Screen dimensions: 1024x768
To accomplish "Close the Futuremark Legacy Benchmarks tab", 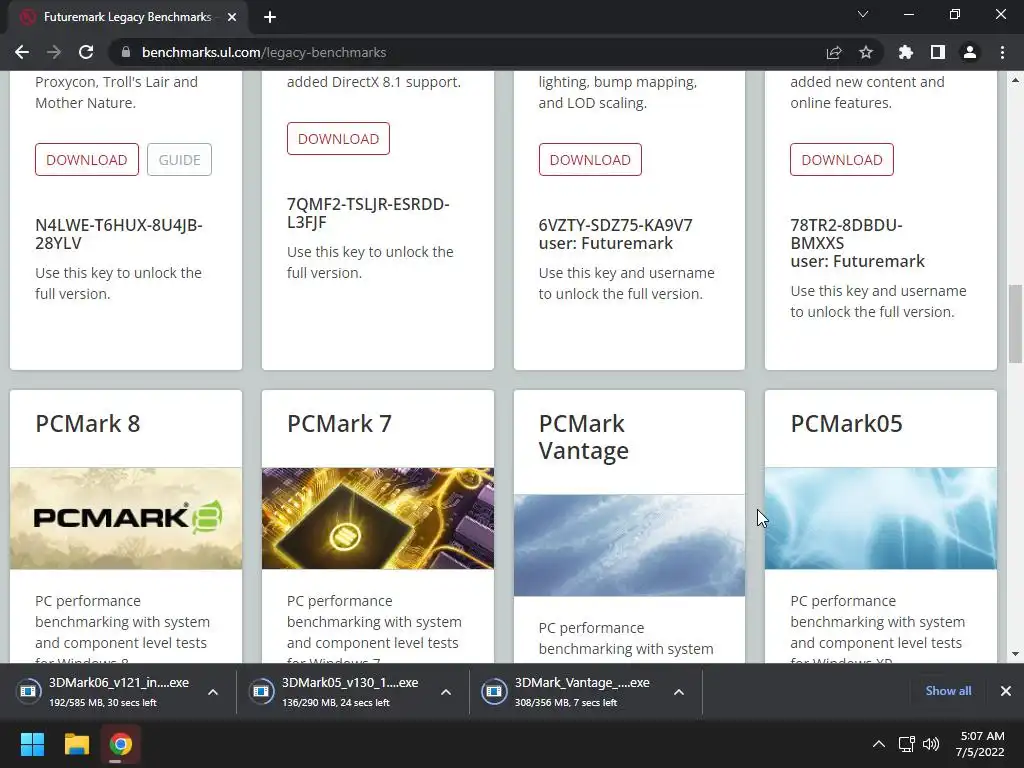I will click(232, 17).
